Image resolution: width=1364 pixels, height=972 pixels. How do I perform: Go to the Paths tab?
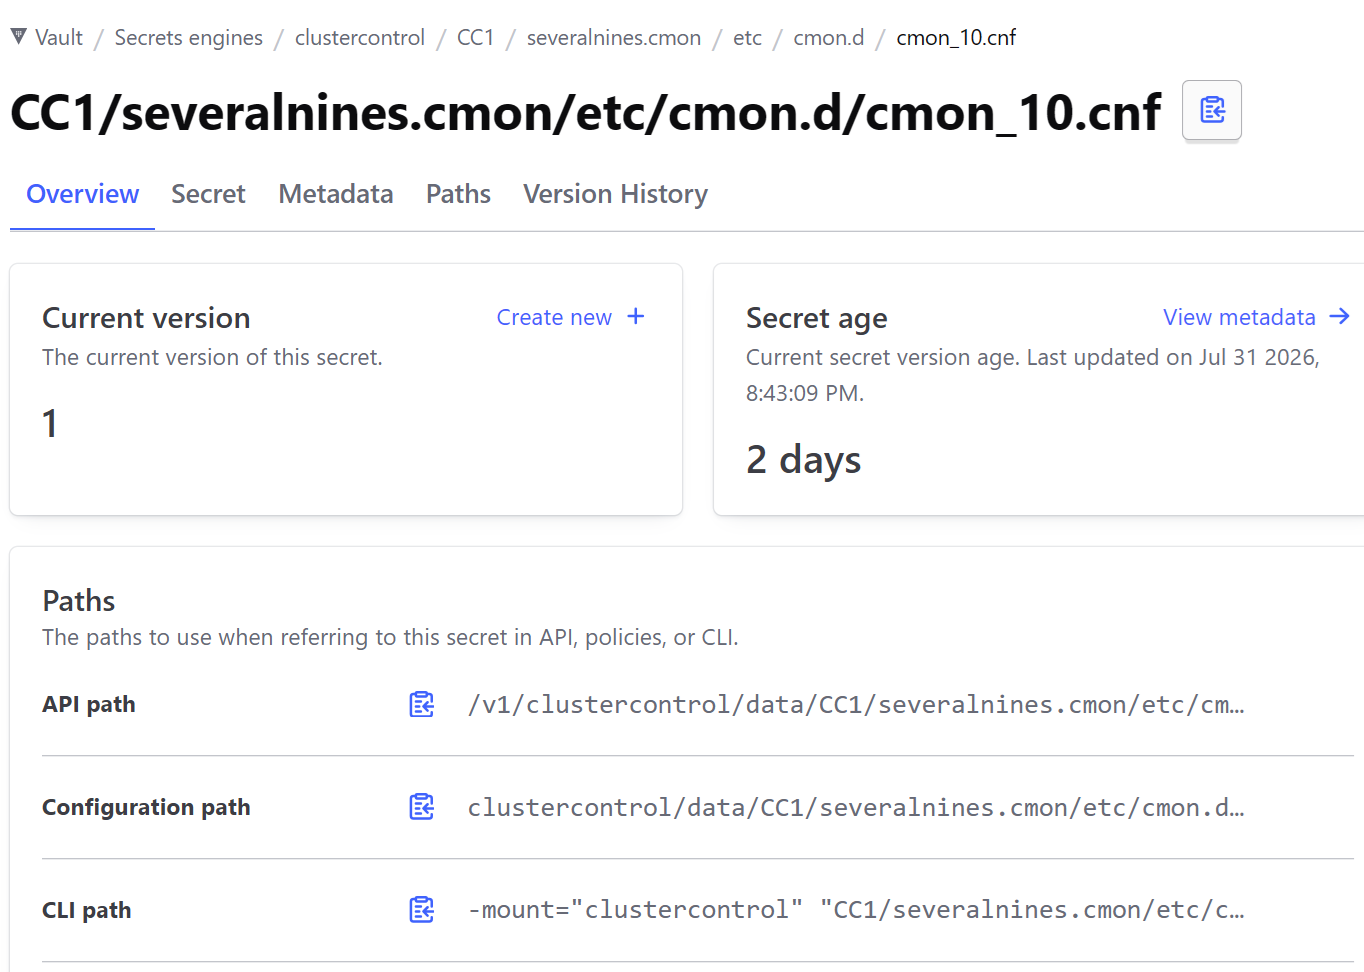click(458, 194)
